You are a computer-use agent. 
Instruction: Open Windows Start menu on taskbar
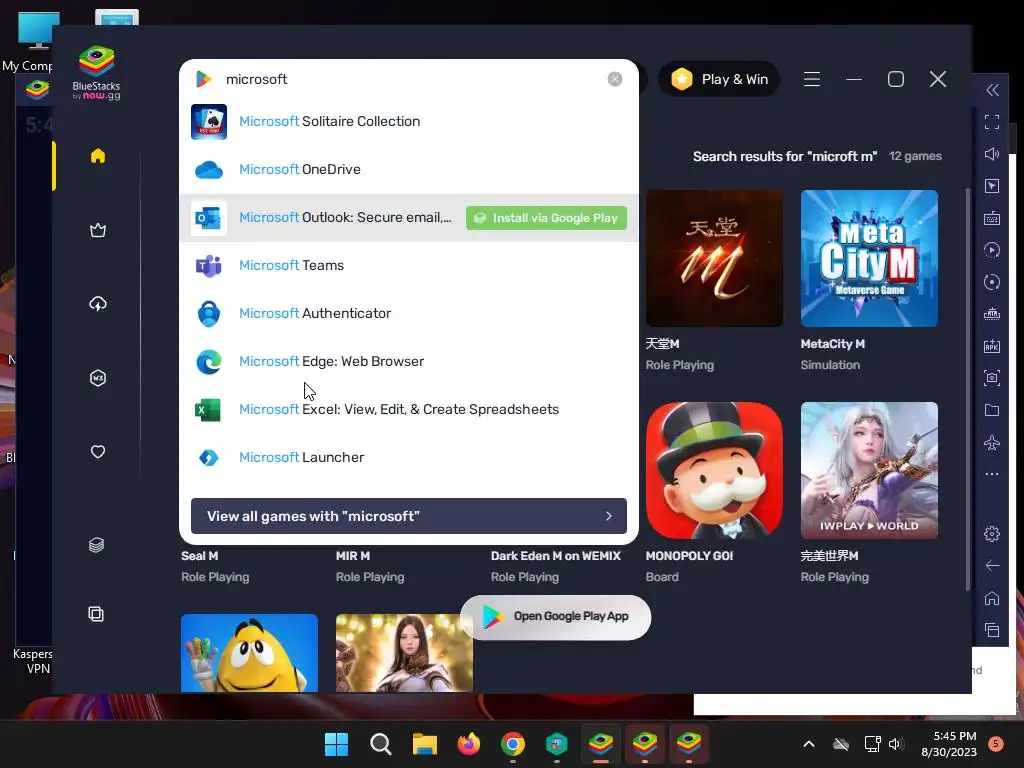pos(337,744)
